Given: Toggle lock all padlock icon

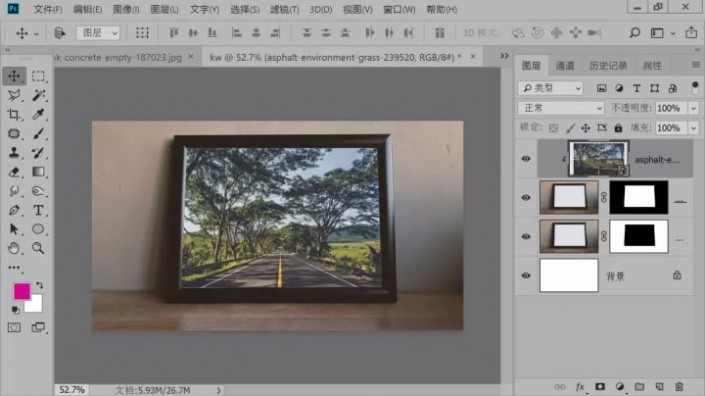Looking at the screenshot, I should [x=618, y=128].
